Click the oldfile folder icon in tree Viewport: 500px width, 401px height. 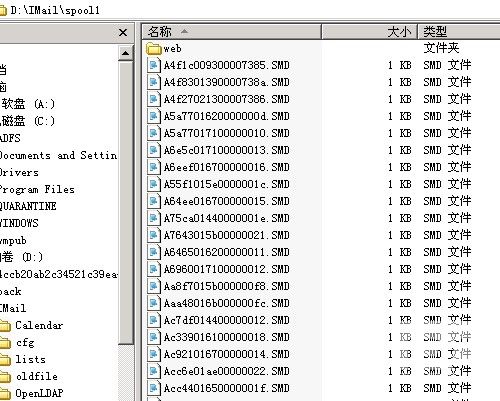tap(5, 377)
